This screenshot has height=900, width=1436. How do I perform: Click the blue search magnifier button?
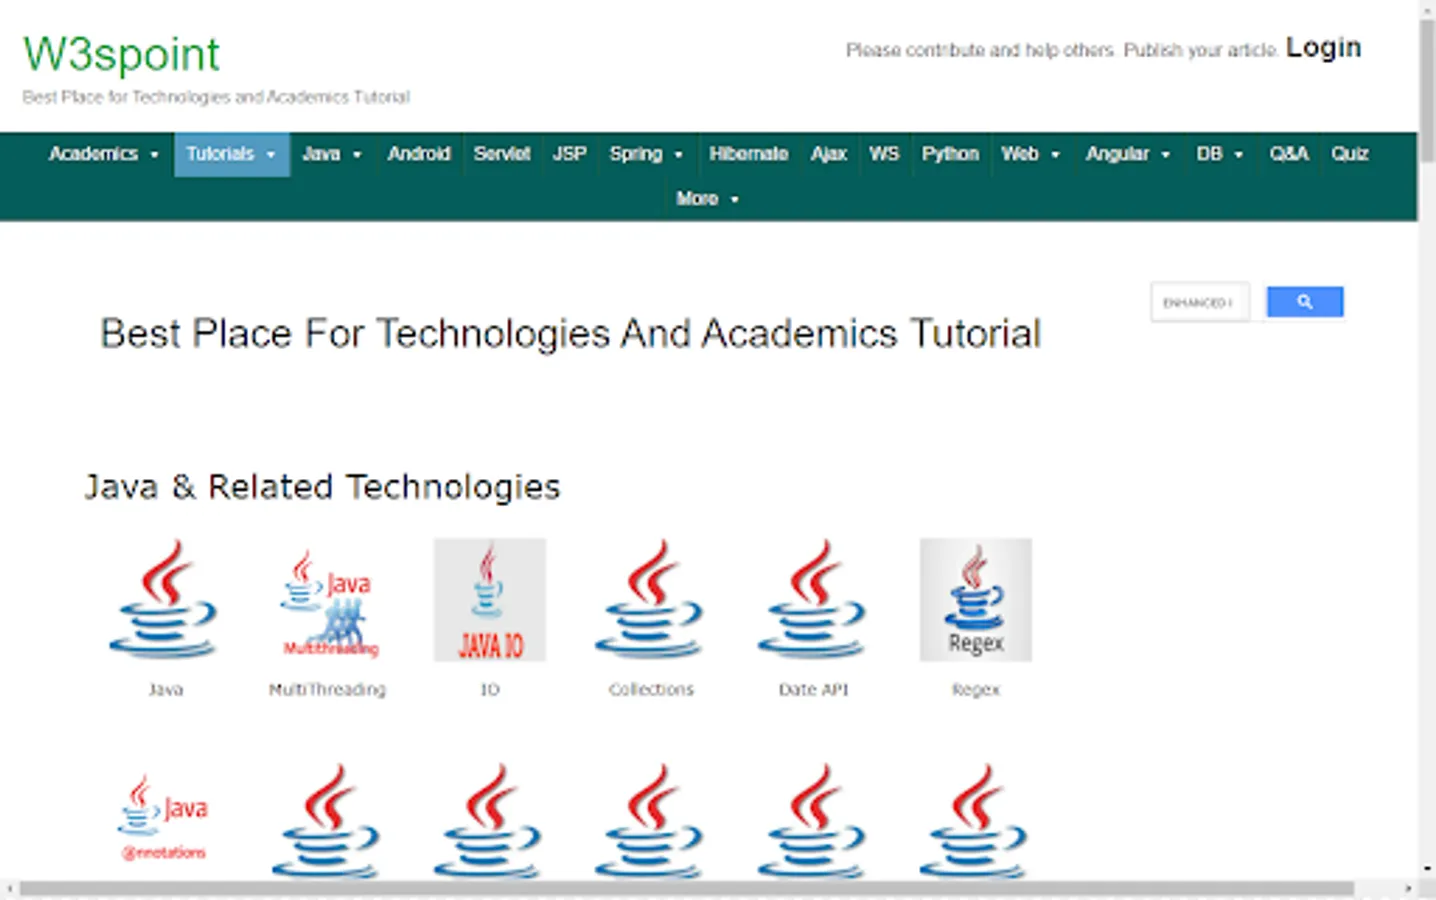coord(1304,302)
